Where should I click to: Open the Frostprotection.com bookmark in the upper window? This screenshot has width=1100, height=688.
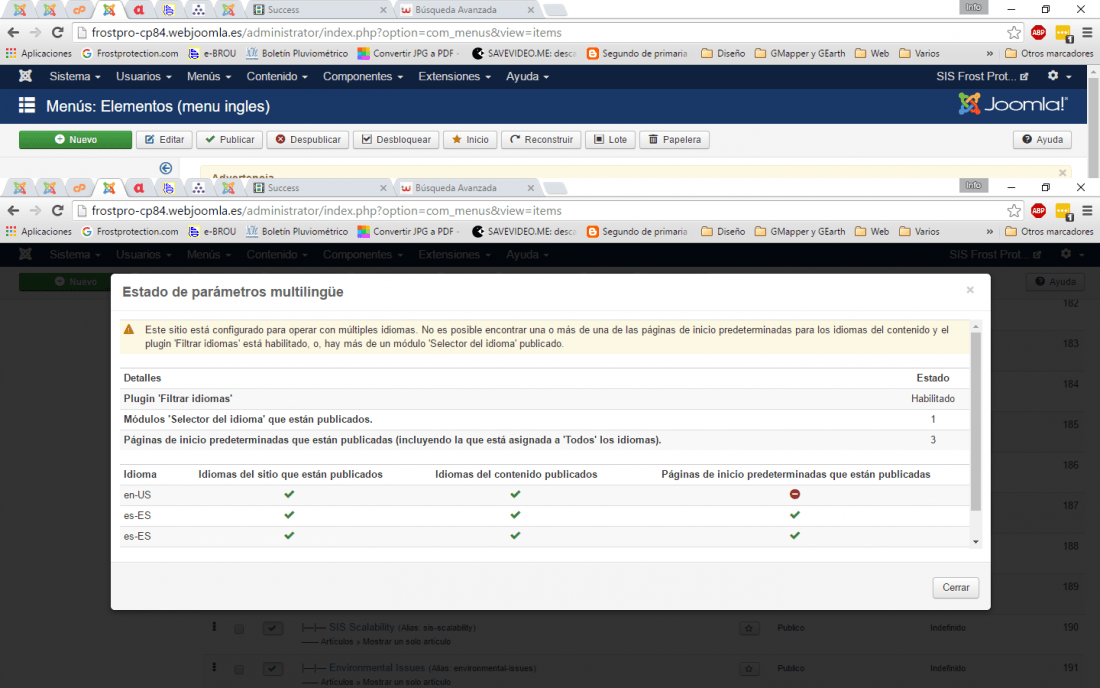tap(130, 53)
